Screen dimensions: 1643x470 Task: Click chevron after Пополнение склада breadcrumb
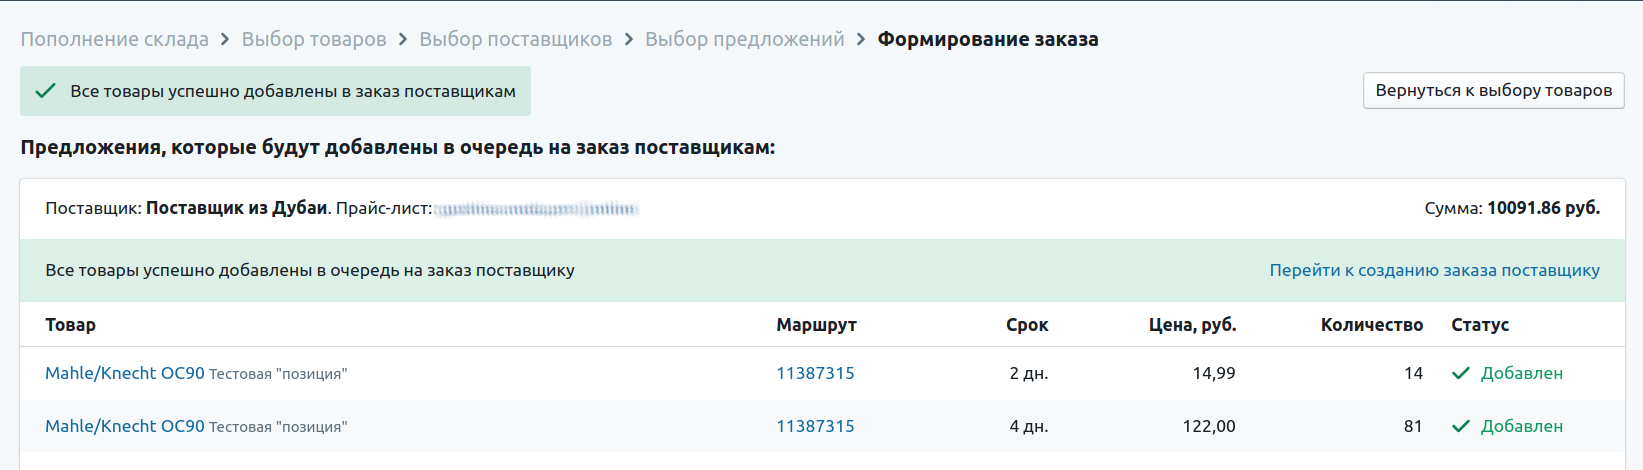point(225,39)
